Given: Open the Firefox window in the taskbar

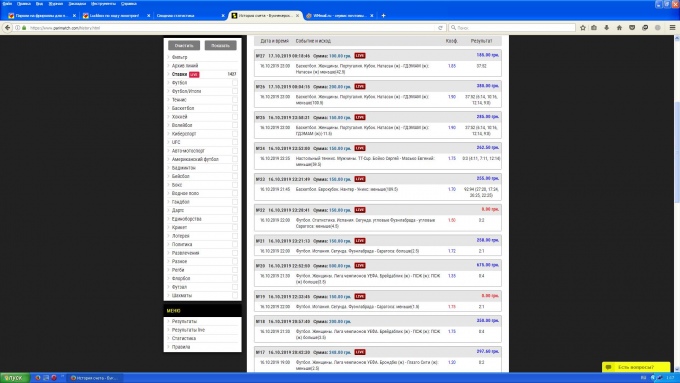Looking at the screenshot, I should (x=94, y=378).
